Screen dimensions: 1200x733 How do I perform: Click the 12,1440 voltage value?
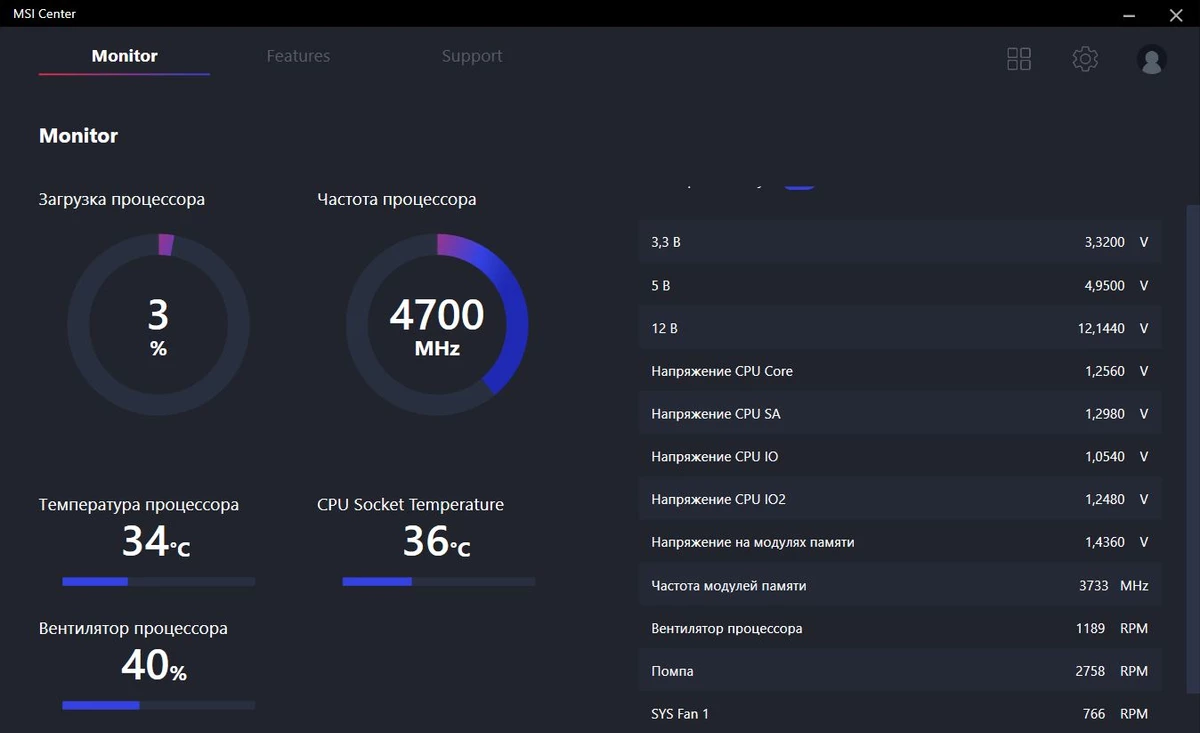click(x=1101, y=328)
